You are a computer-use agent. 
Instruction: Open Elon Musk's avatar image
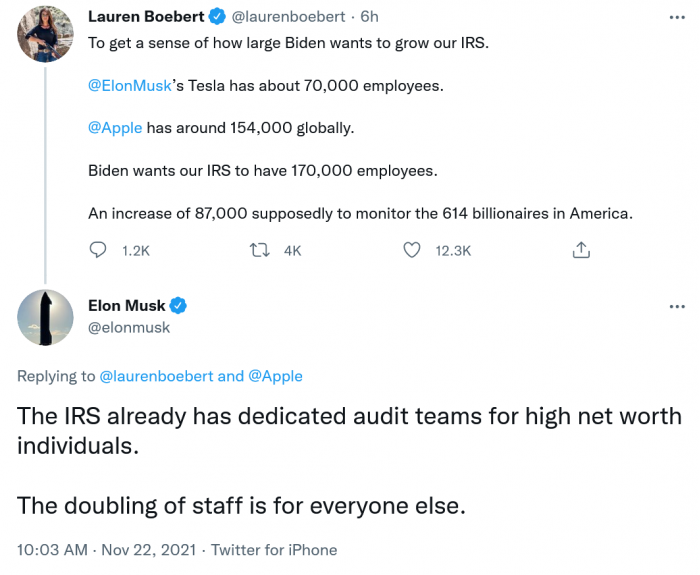tap(45, 316)
